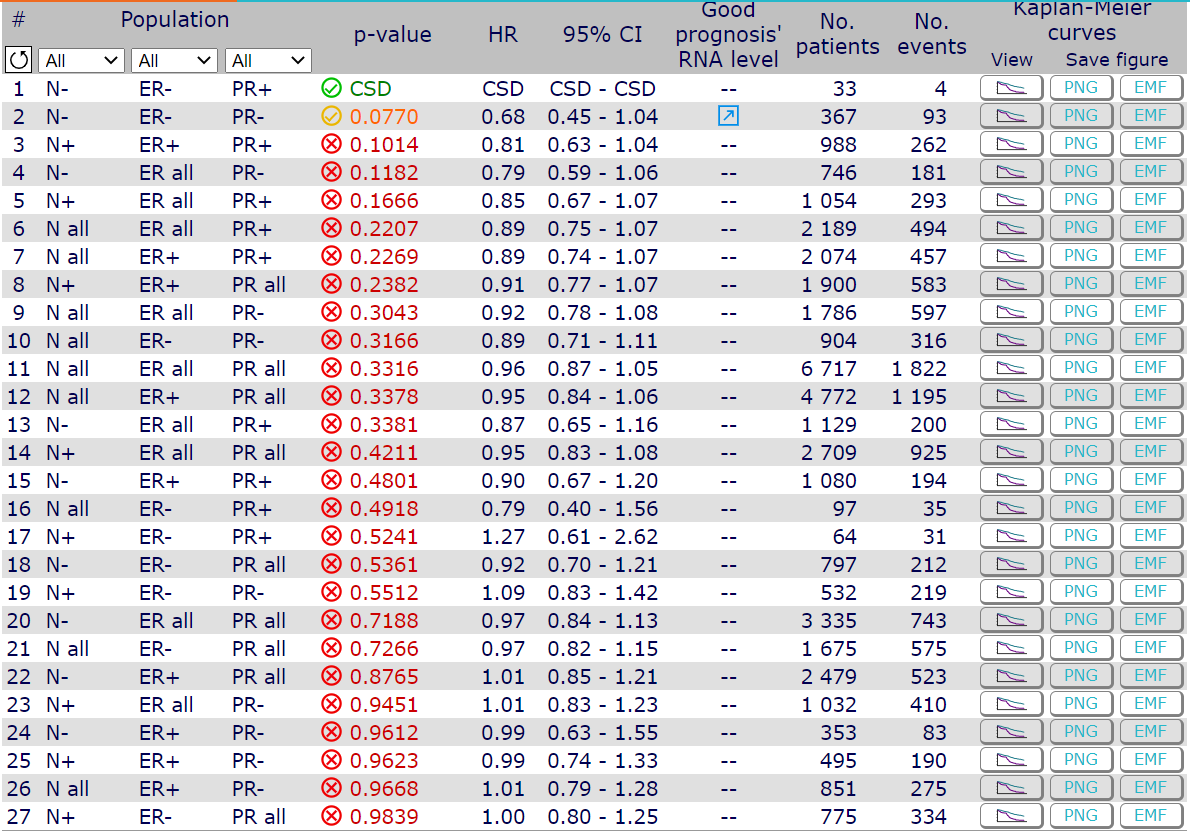The image size is (1190, 832).
Task: Select event count 1 195 in row 12
Action: click(919, 397)
